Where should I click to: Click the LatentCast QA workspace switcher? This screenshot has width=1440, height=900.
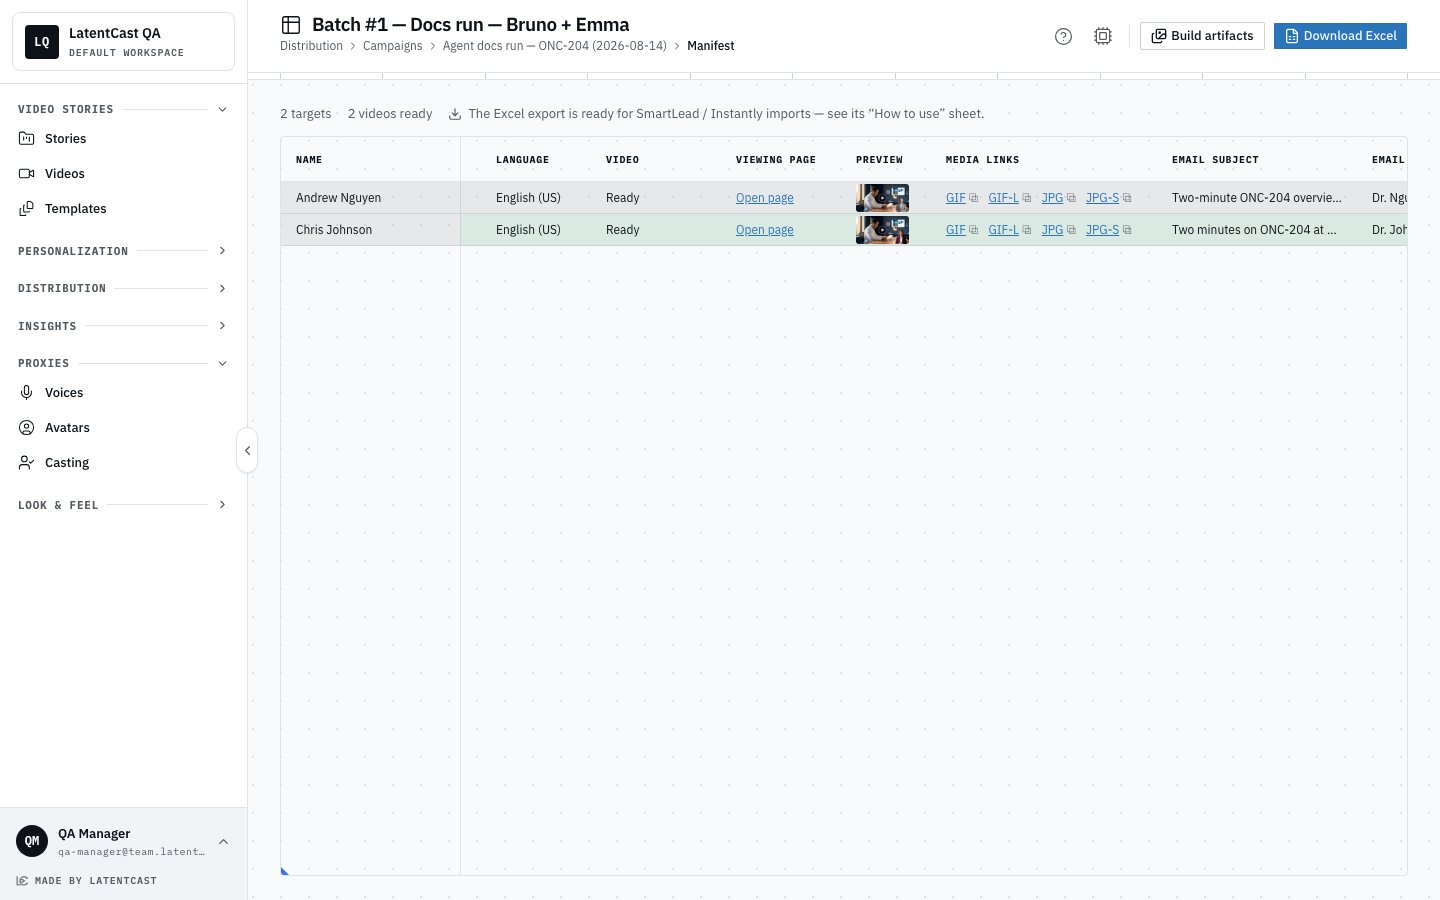point(124,42)
